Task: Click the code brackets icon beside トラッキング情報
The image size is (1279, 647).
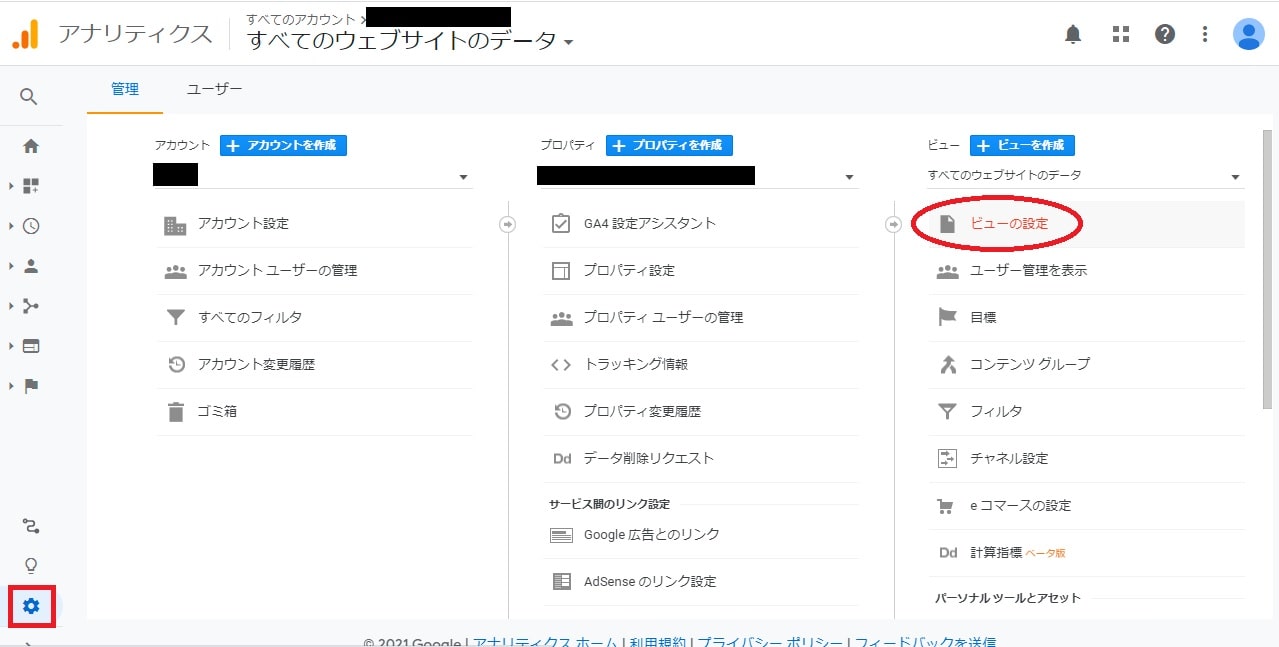Action: [x=561, y=365]
